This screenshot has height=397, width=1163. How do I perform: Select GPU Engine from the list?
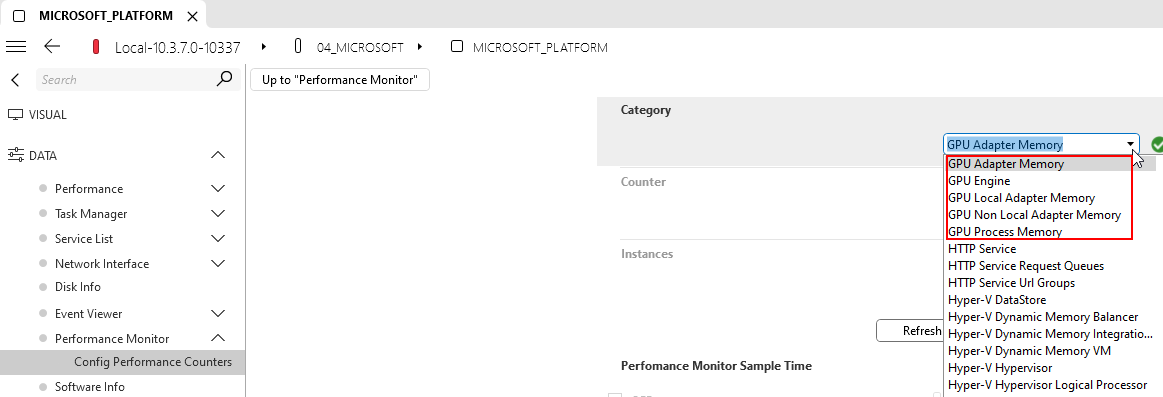click(978, 181)
